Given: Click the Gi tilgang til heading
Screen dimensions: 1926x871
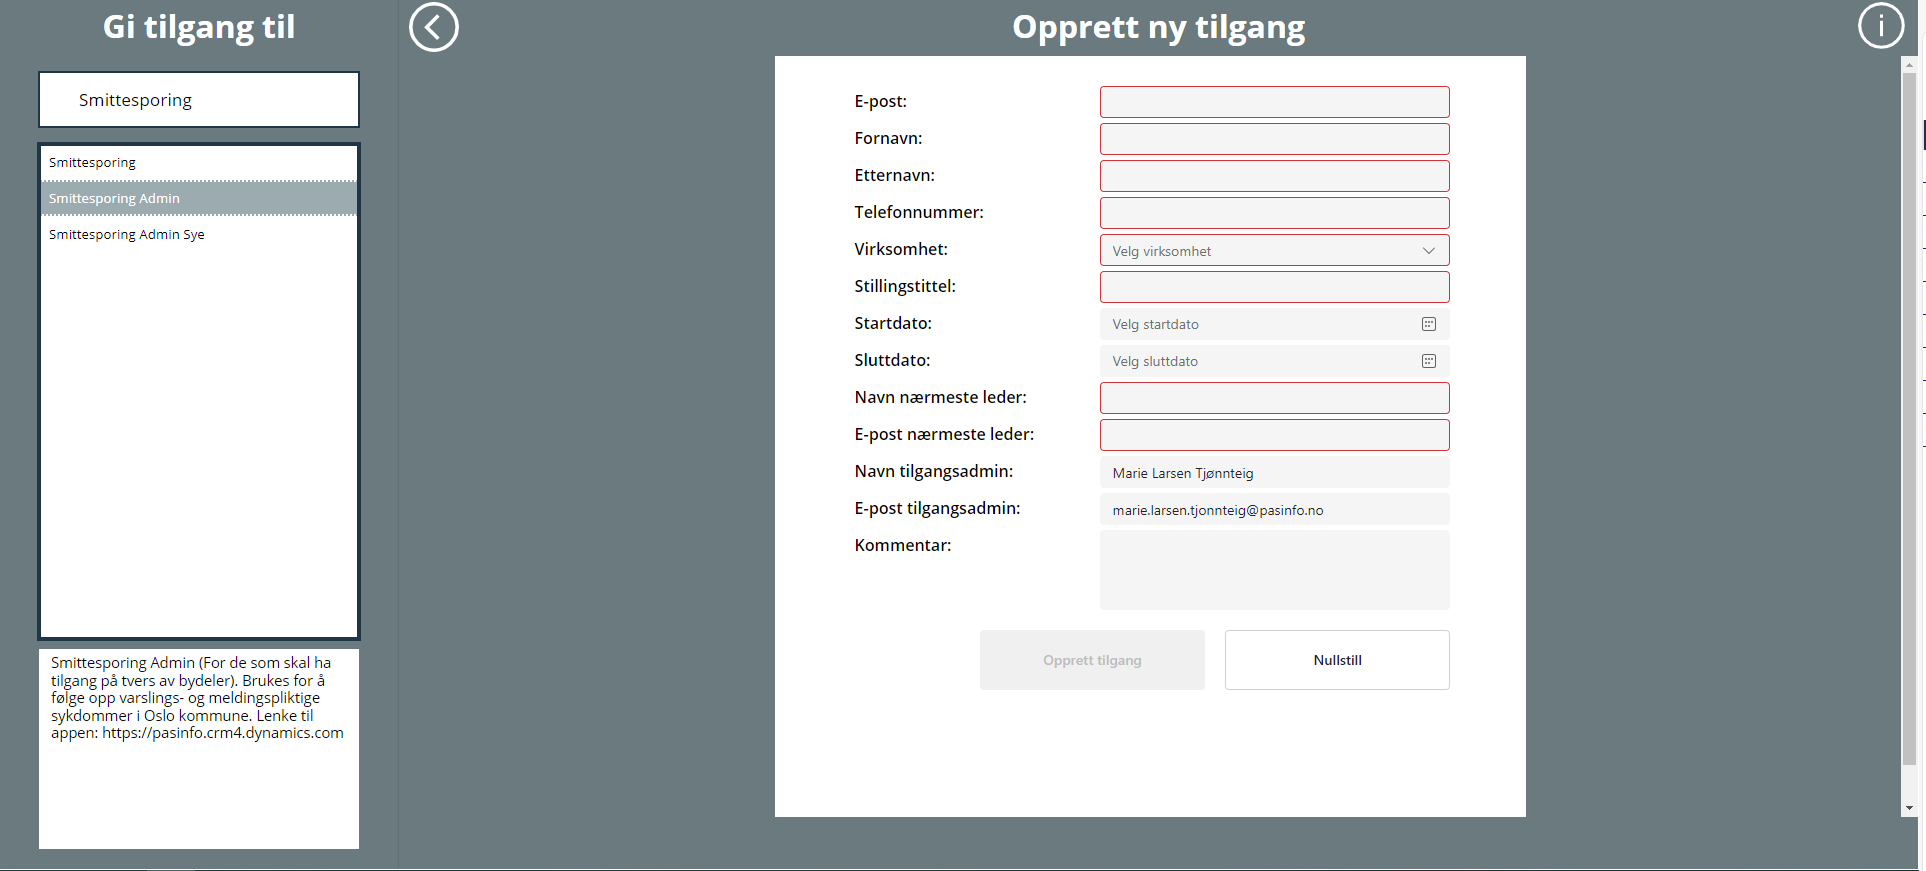Looking at the screenshot, I should [x=199, y=27].
